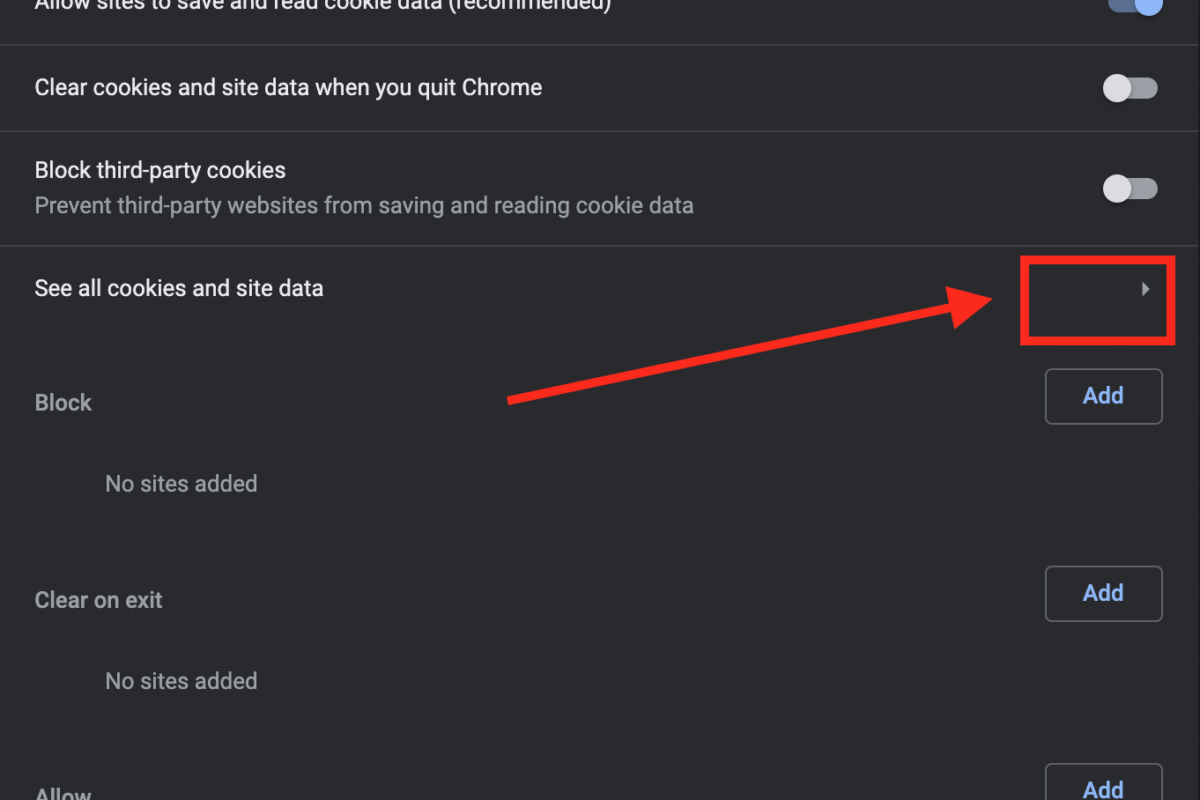Viewport: 1200px width, 800px height.
Task: Click No sites added under Block
Action: point(181,484)
